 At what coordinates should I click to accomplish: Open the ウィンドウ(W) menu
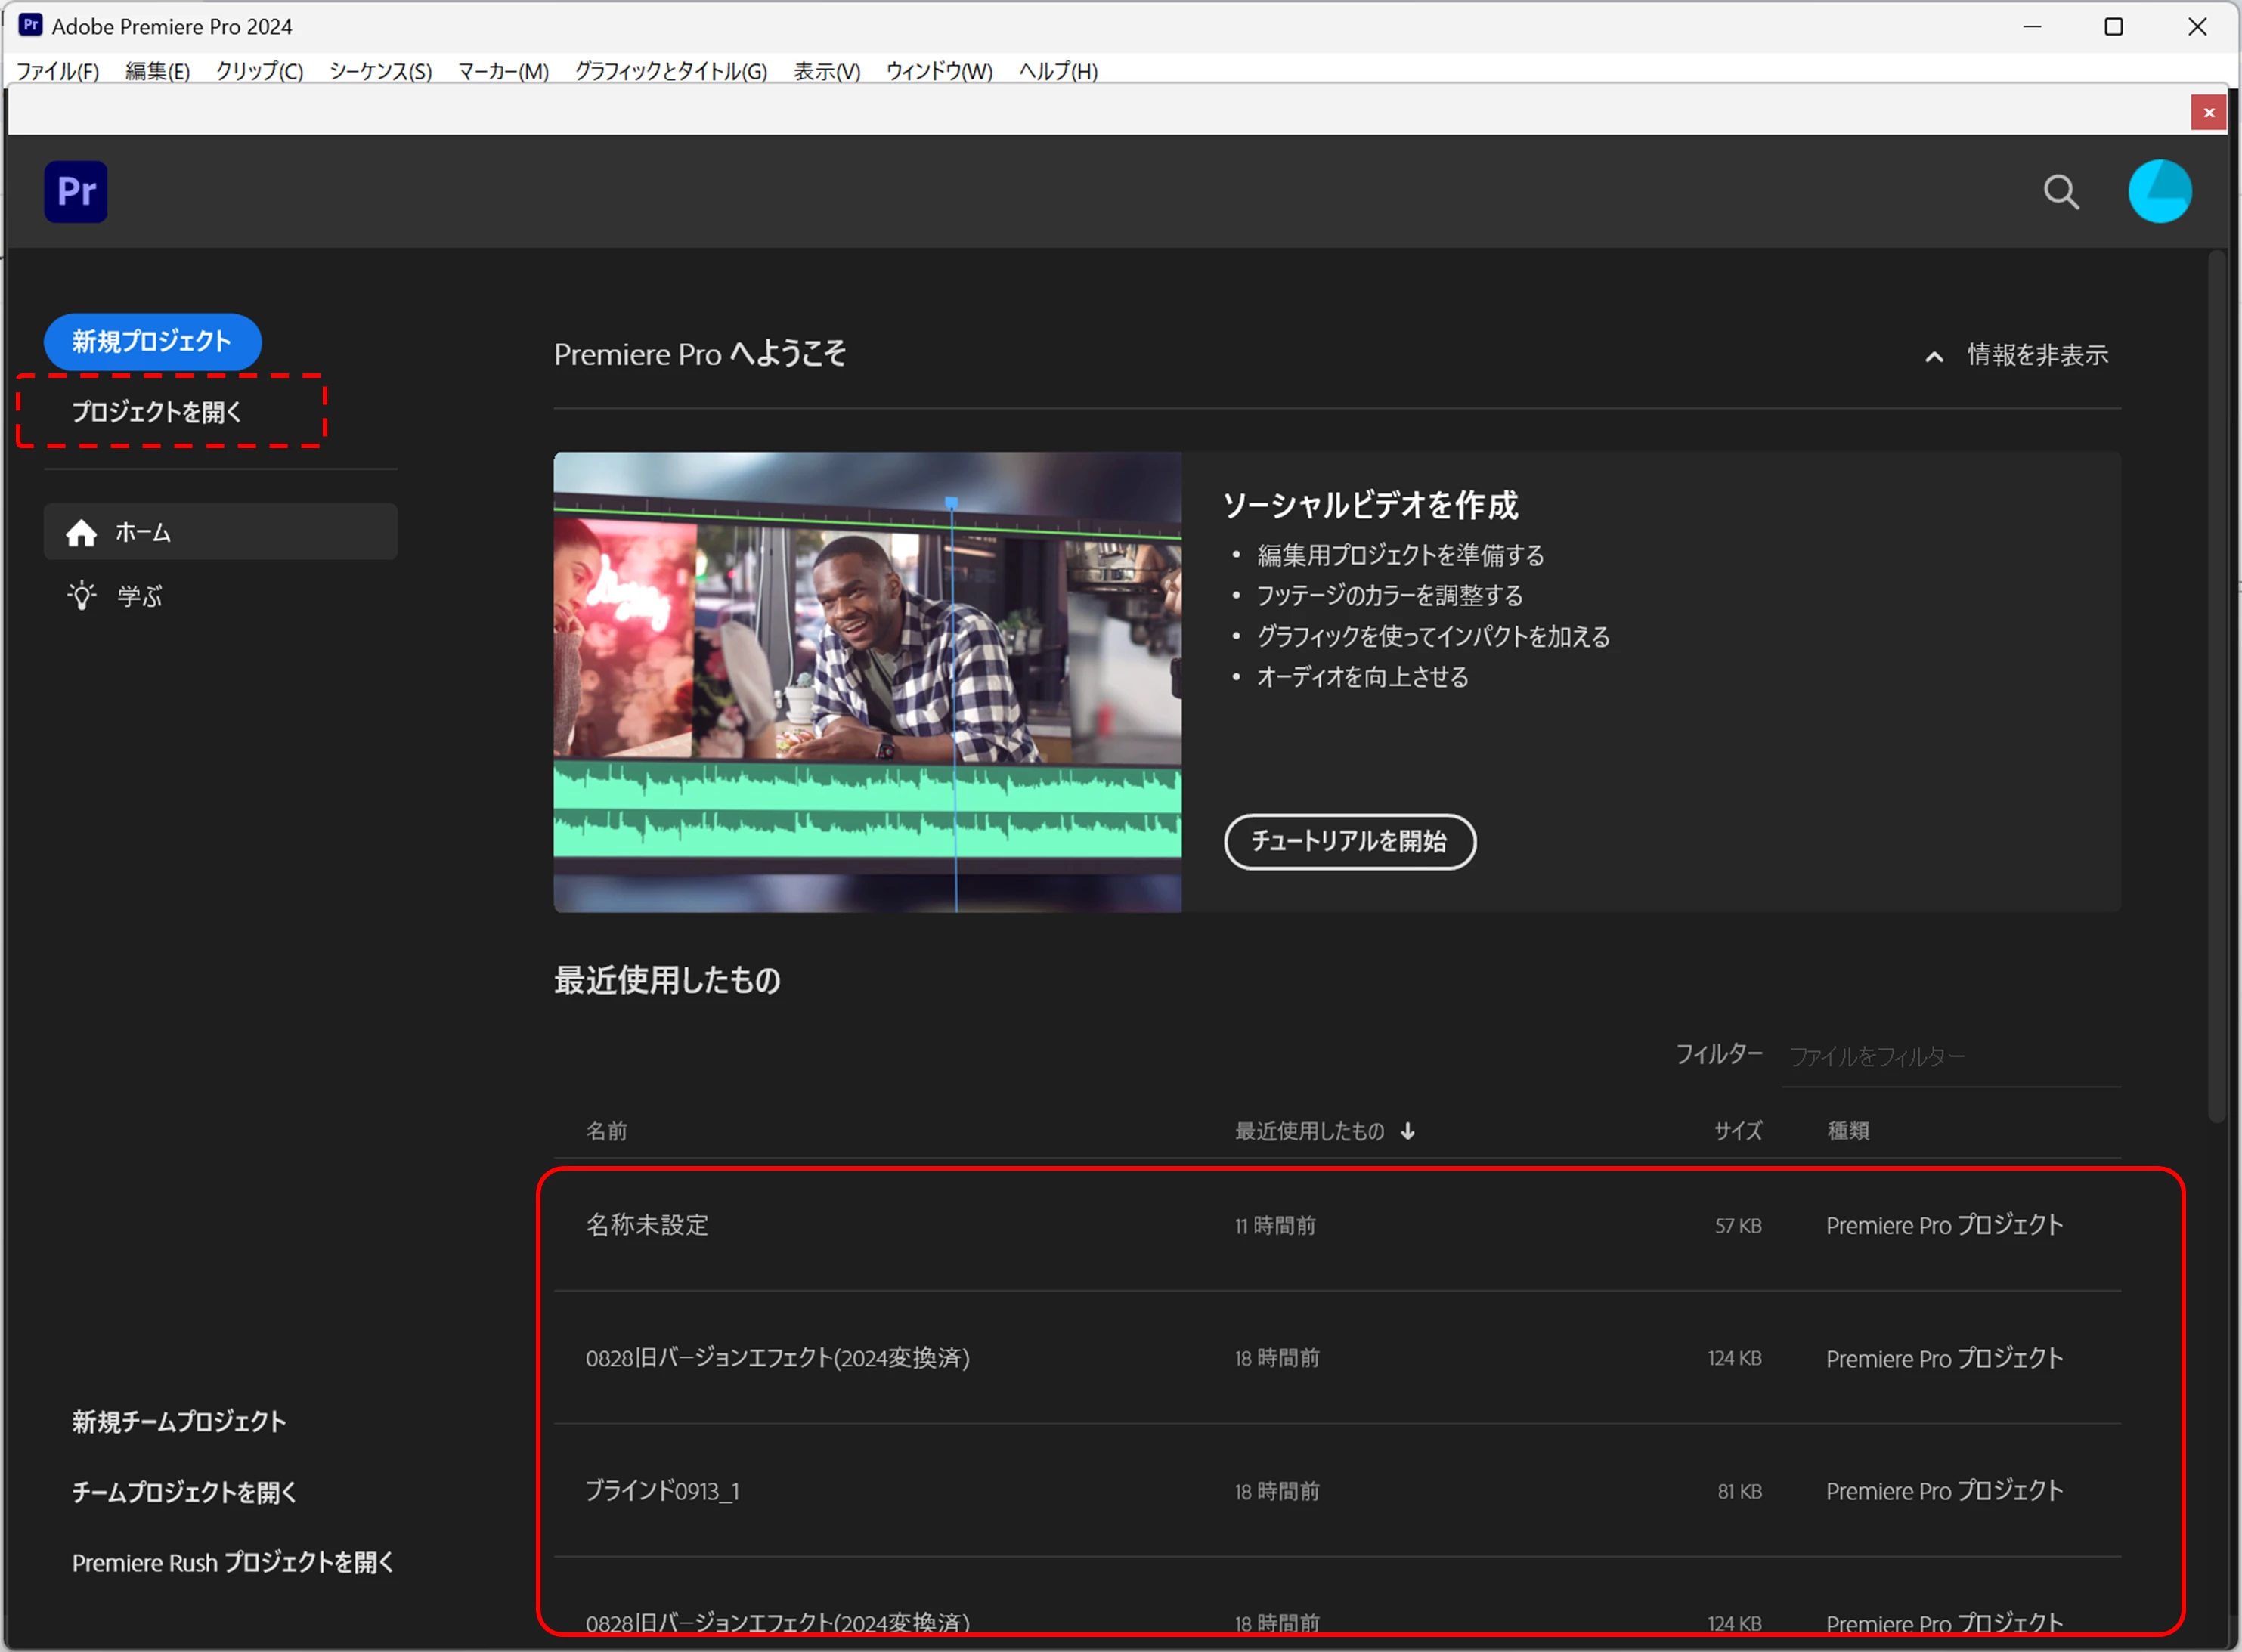[x=939, y=71]
